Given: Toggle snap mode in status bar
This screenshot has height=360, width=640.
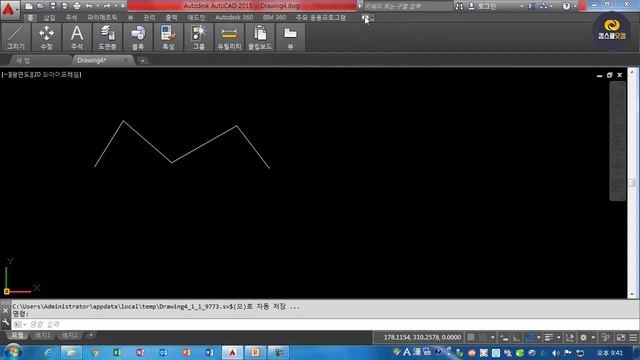Looking at the screenshot, I should [483, 338].
